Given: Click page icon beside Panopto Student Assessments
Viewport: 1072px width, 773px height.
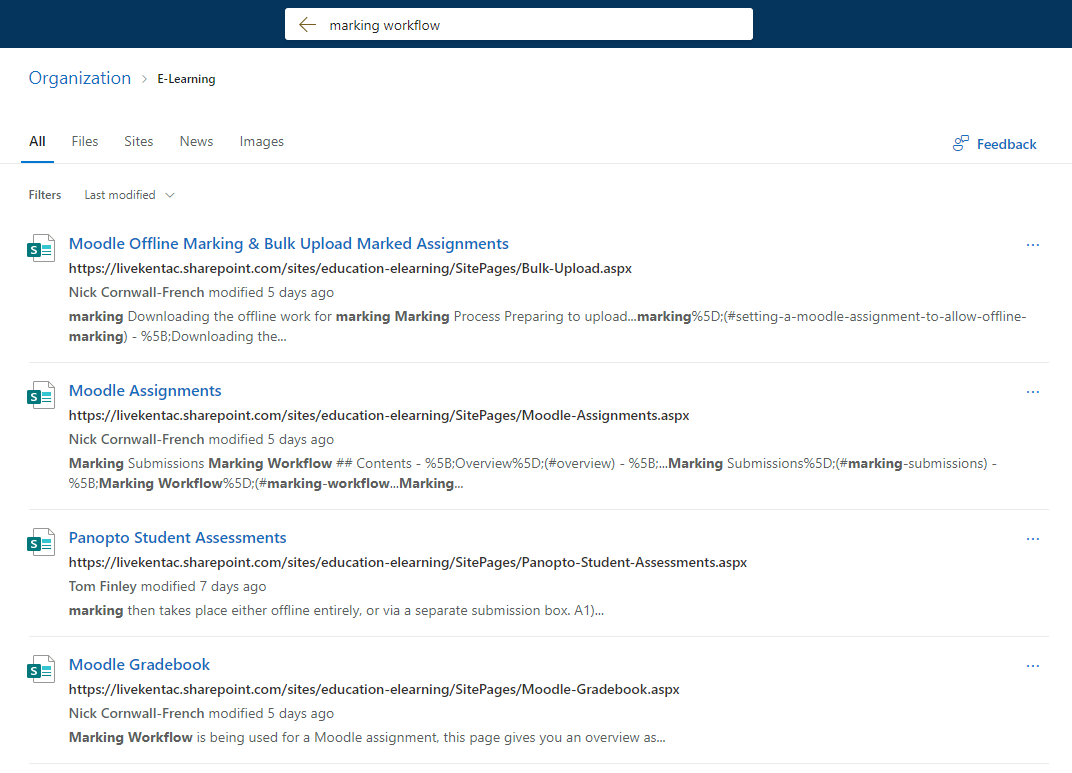Looking at the screenshot, I should 40,542.
